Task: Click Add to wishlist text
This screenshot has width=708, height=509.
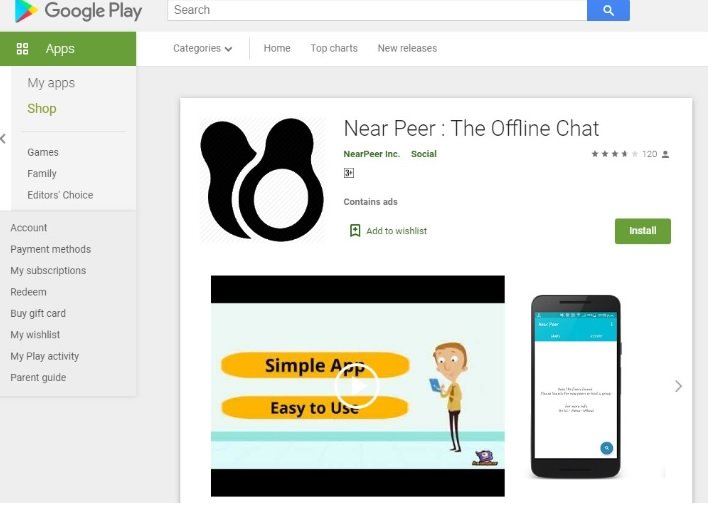Action: tap(396, 231)
